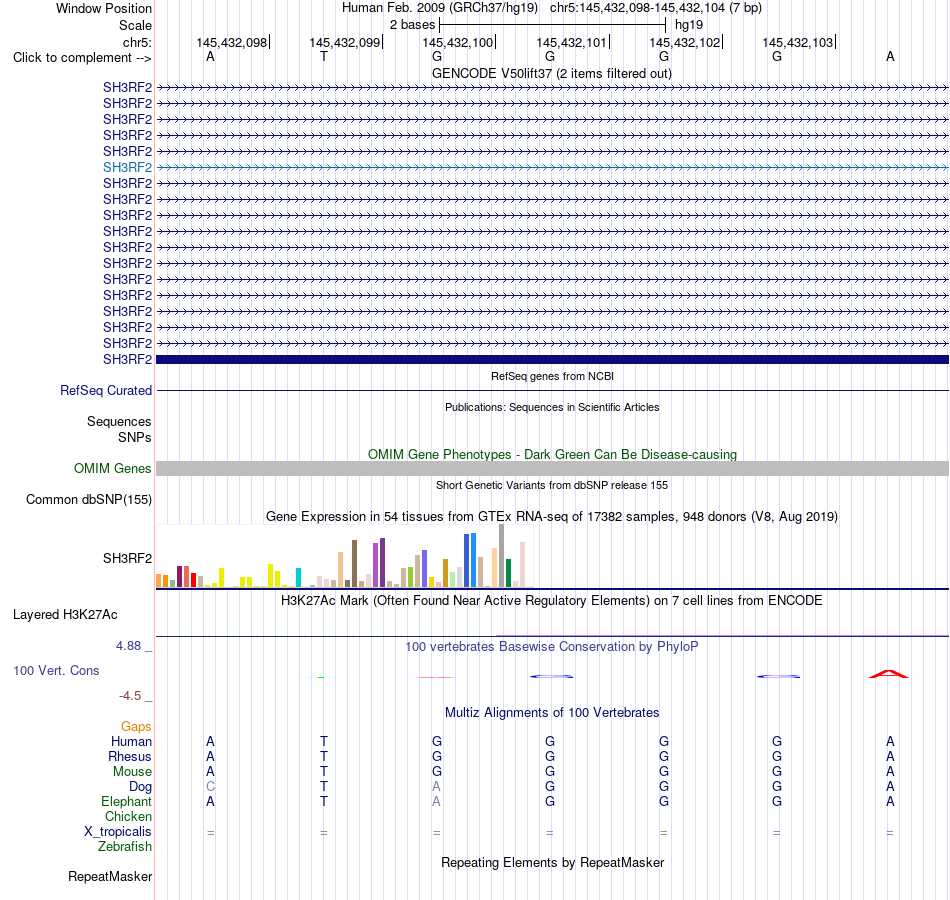Open 'Multiz Alignments of 100 Vertebrates' title
The width and height of the screenshot is (950, 900).
tap(552, 713)
